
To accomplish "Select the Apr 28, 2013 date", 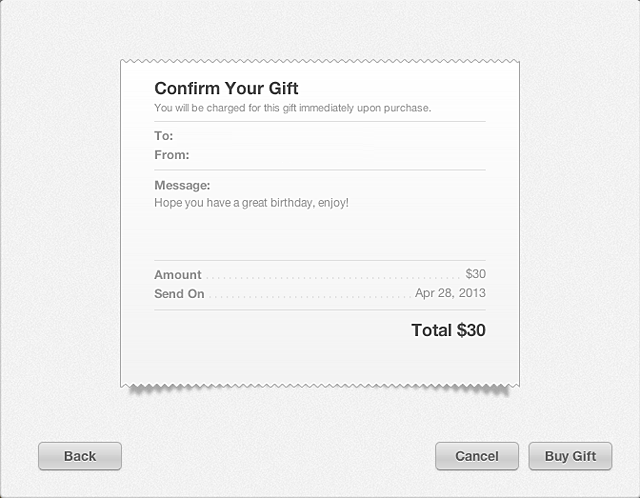I will (x=450, y=294).
